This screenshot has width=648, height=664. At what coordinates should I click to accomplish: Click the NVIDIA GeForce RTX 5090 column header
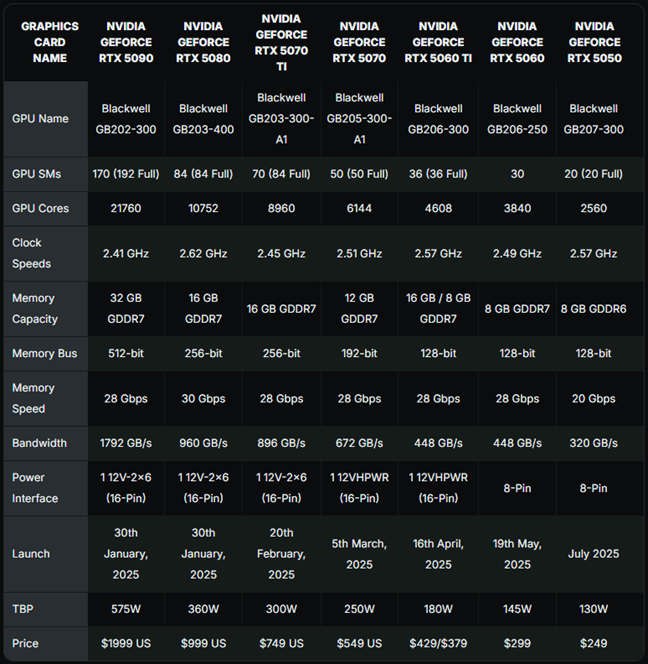coord(126,42)
